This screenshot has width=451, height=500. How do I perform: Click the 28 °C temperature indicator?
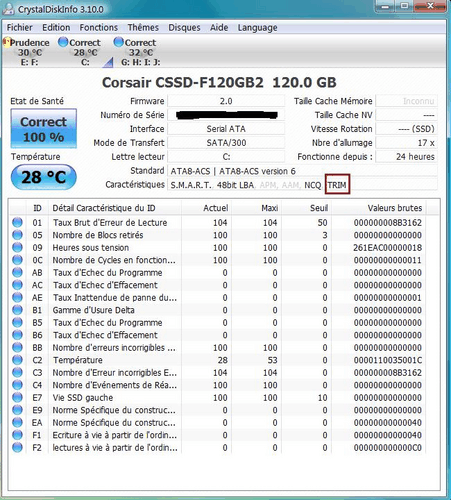pyautogui.click(x=44, y=177)
